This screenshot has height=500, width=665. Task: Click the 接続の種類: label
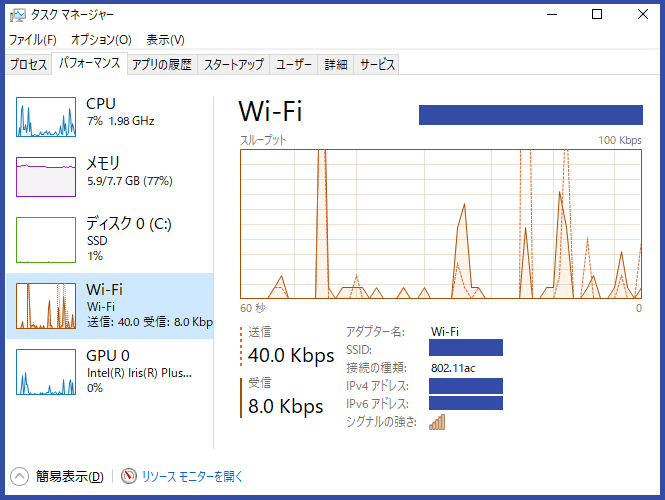tap(376, 368)
